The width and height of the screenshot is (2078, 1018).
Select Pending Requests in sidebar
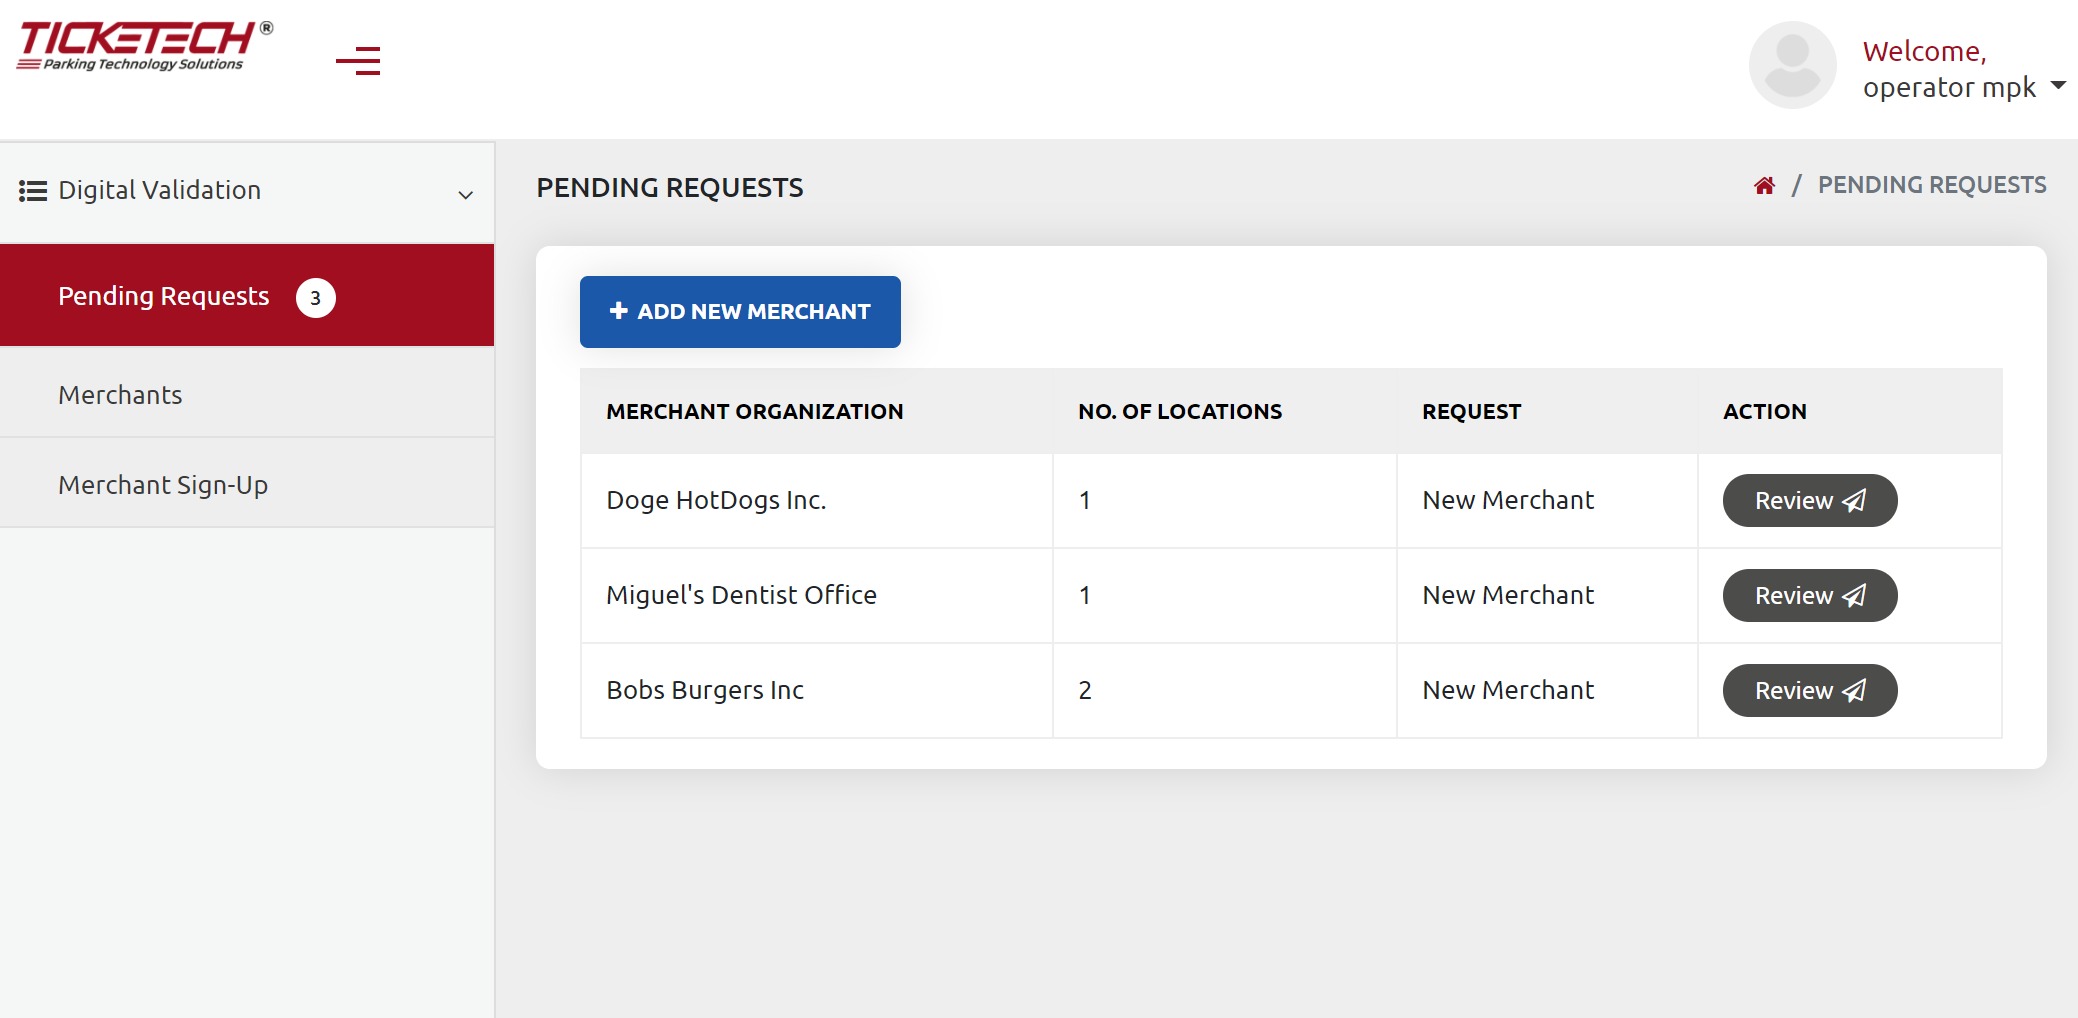(x=247, y=296)
